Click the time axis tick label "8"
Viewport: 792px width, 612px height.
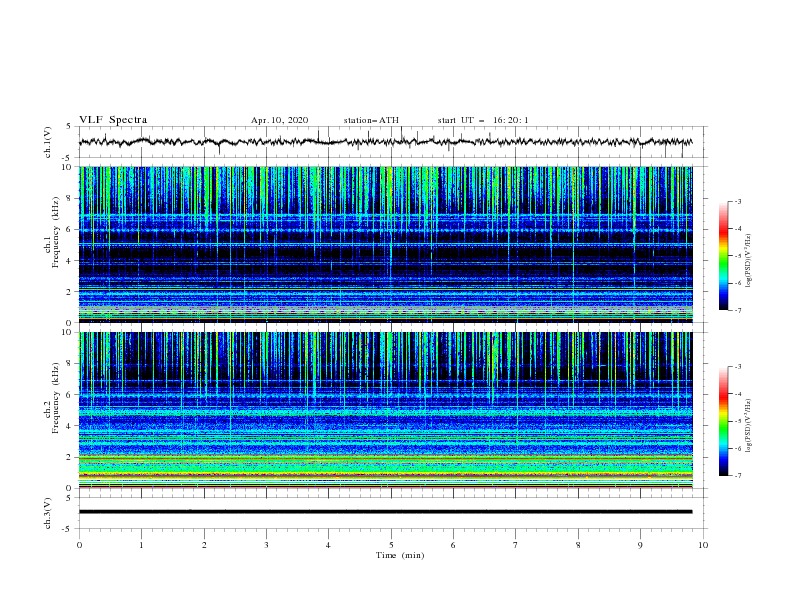tap(578, 545)
